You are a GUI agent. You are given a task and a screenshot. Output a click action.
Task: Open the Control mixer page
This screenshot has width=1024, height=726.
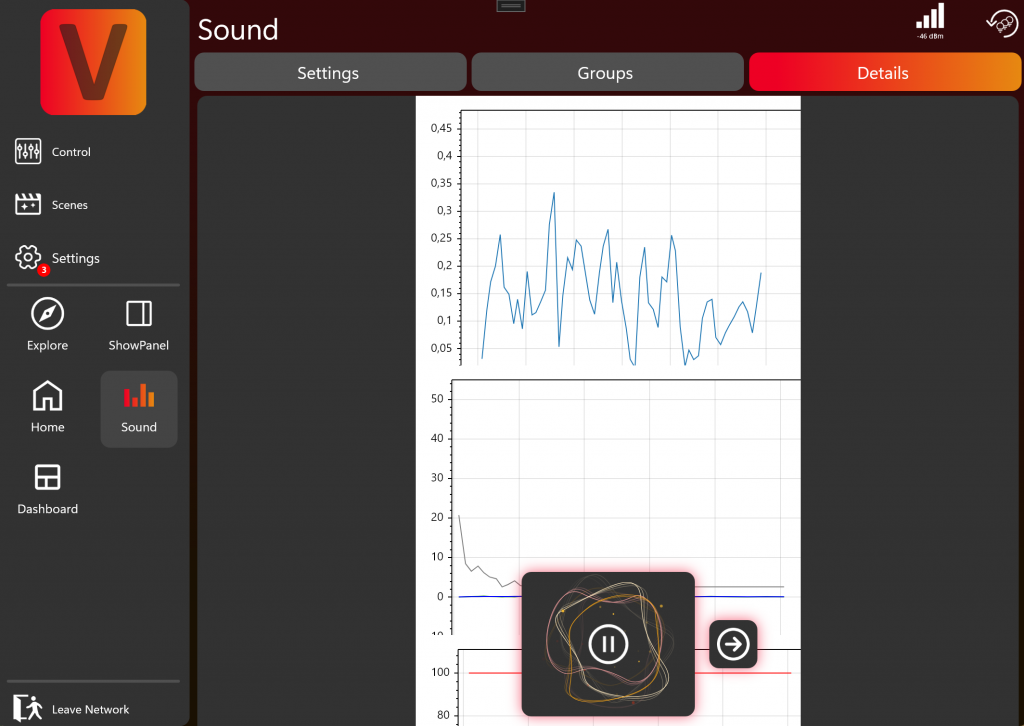pos(54,152)
